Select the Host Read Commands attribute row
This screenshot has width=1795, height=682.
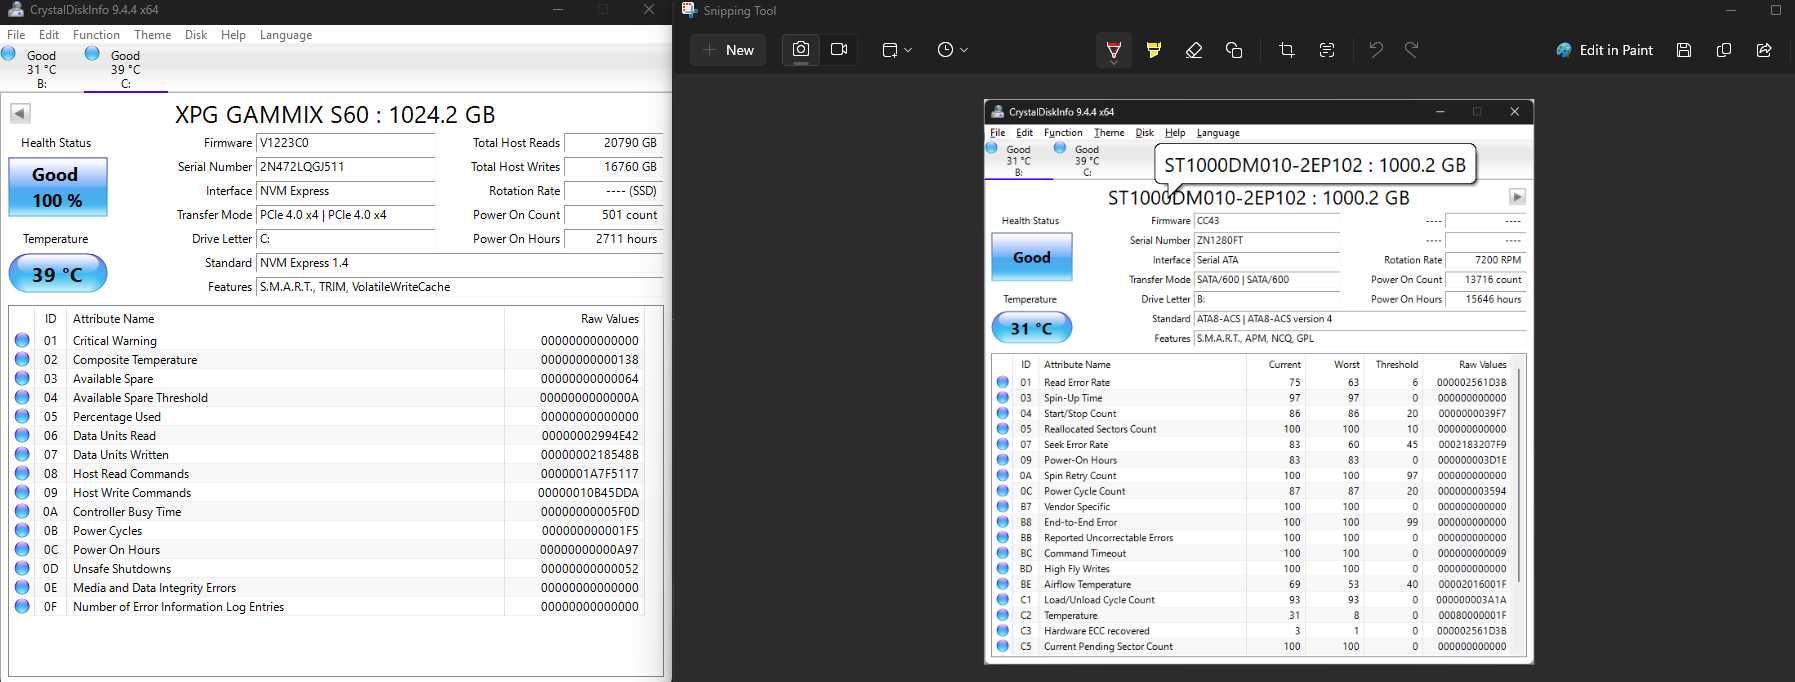pyautogui.click(x=327, y=474)
